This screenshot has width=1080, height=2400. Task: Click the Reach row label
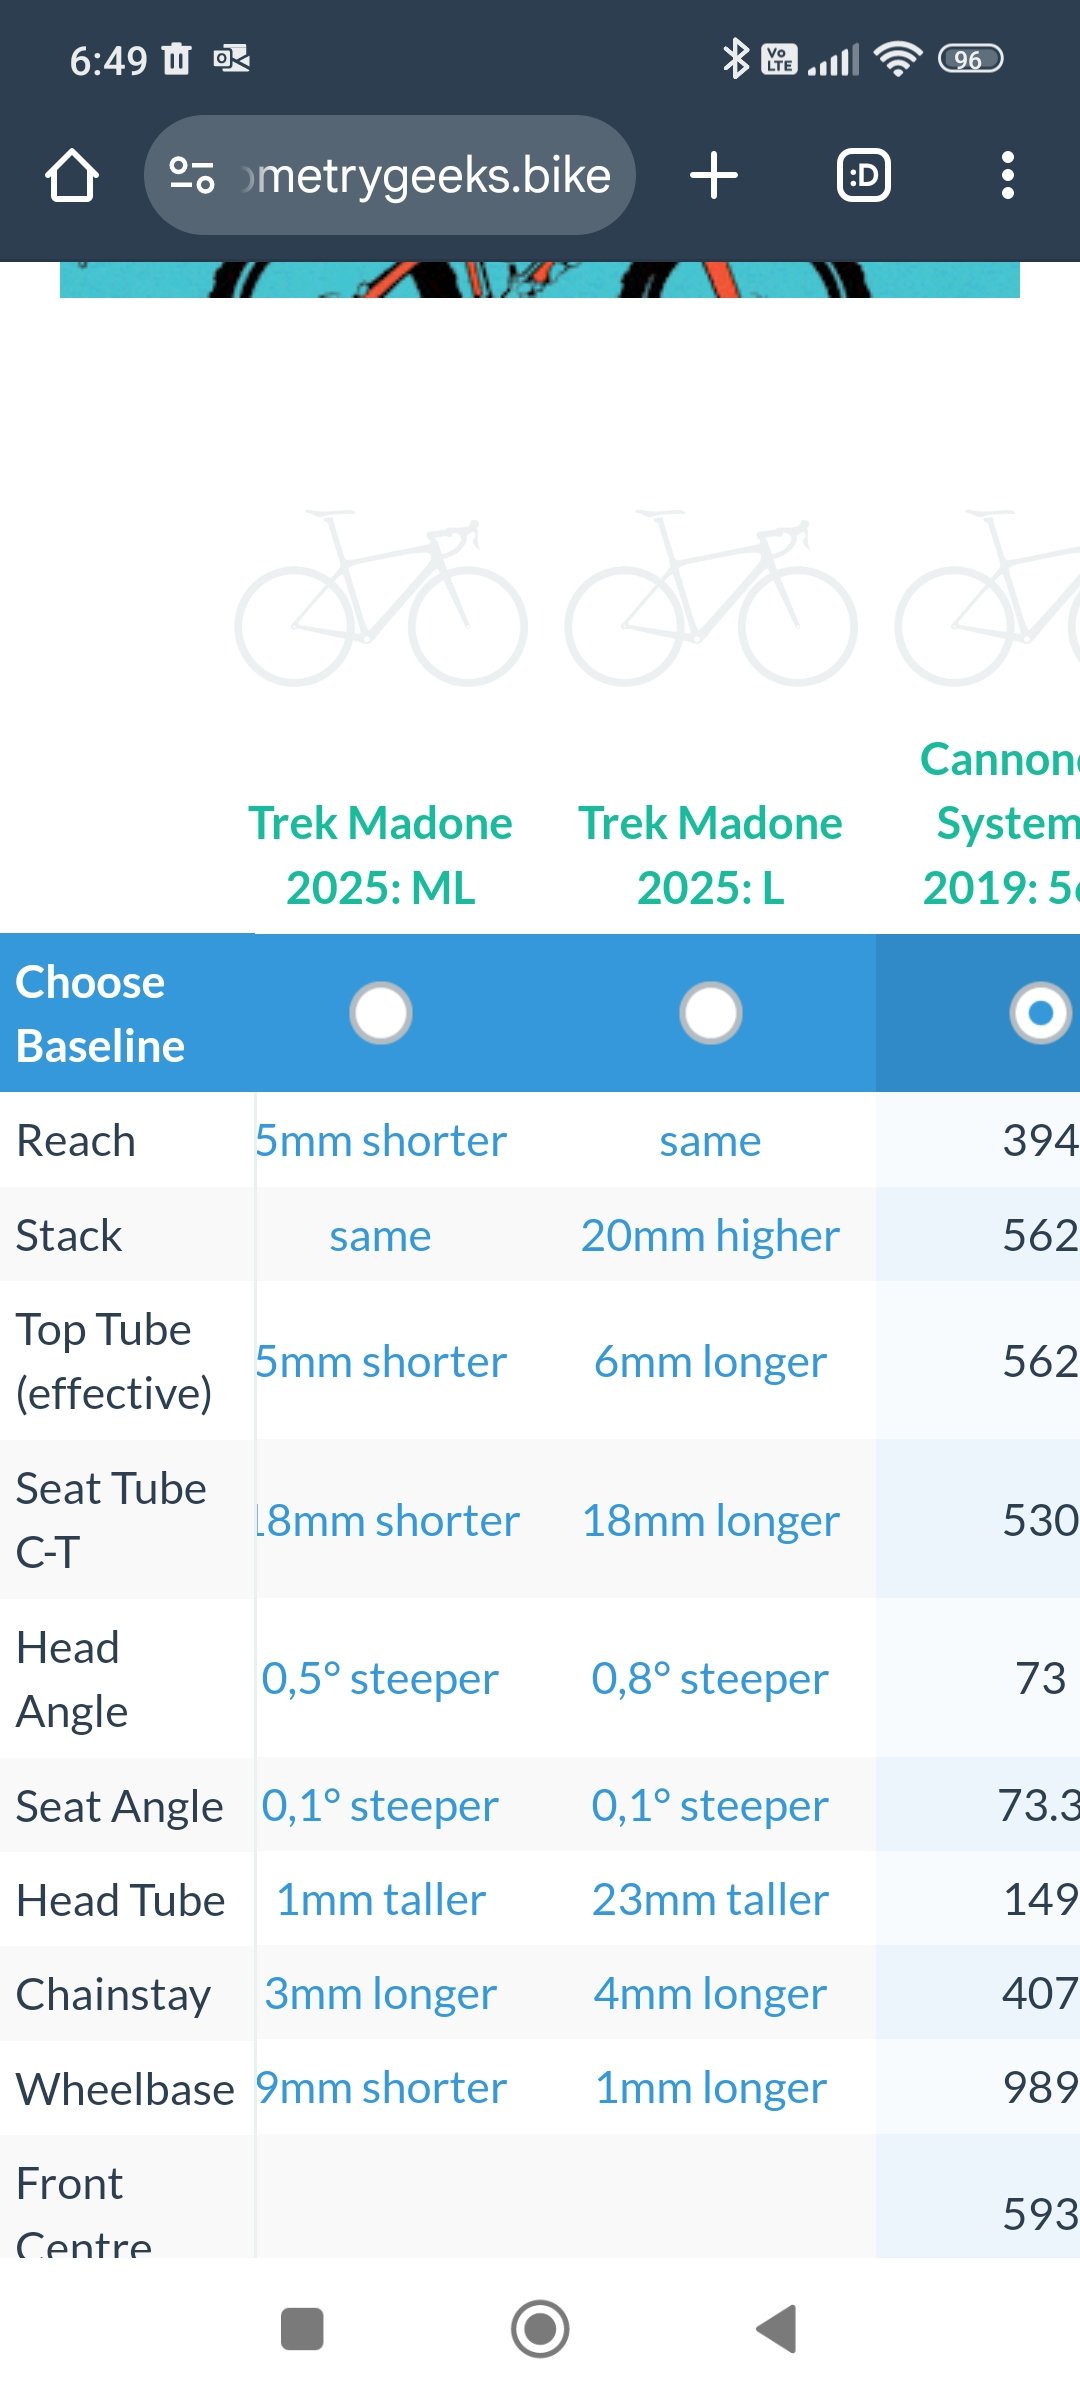coord(76,1141)
